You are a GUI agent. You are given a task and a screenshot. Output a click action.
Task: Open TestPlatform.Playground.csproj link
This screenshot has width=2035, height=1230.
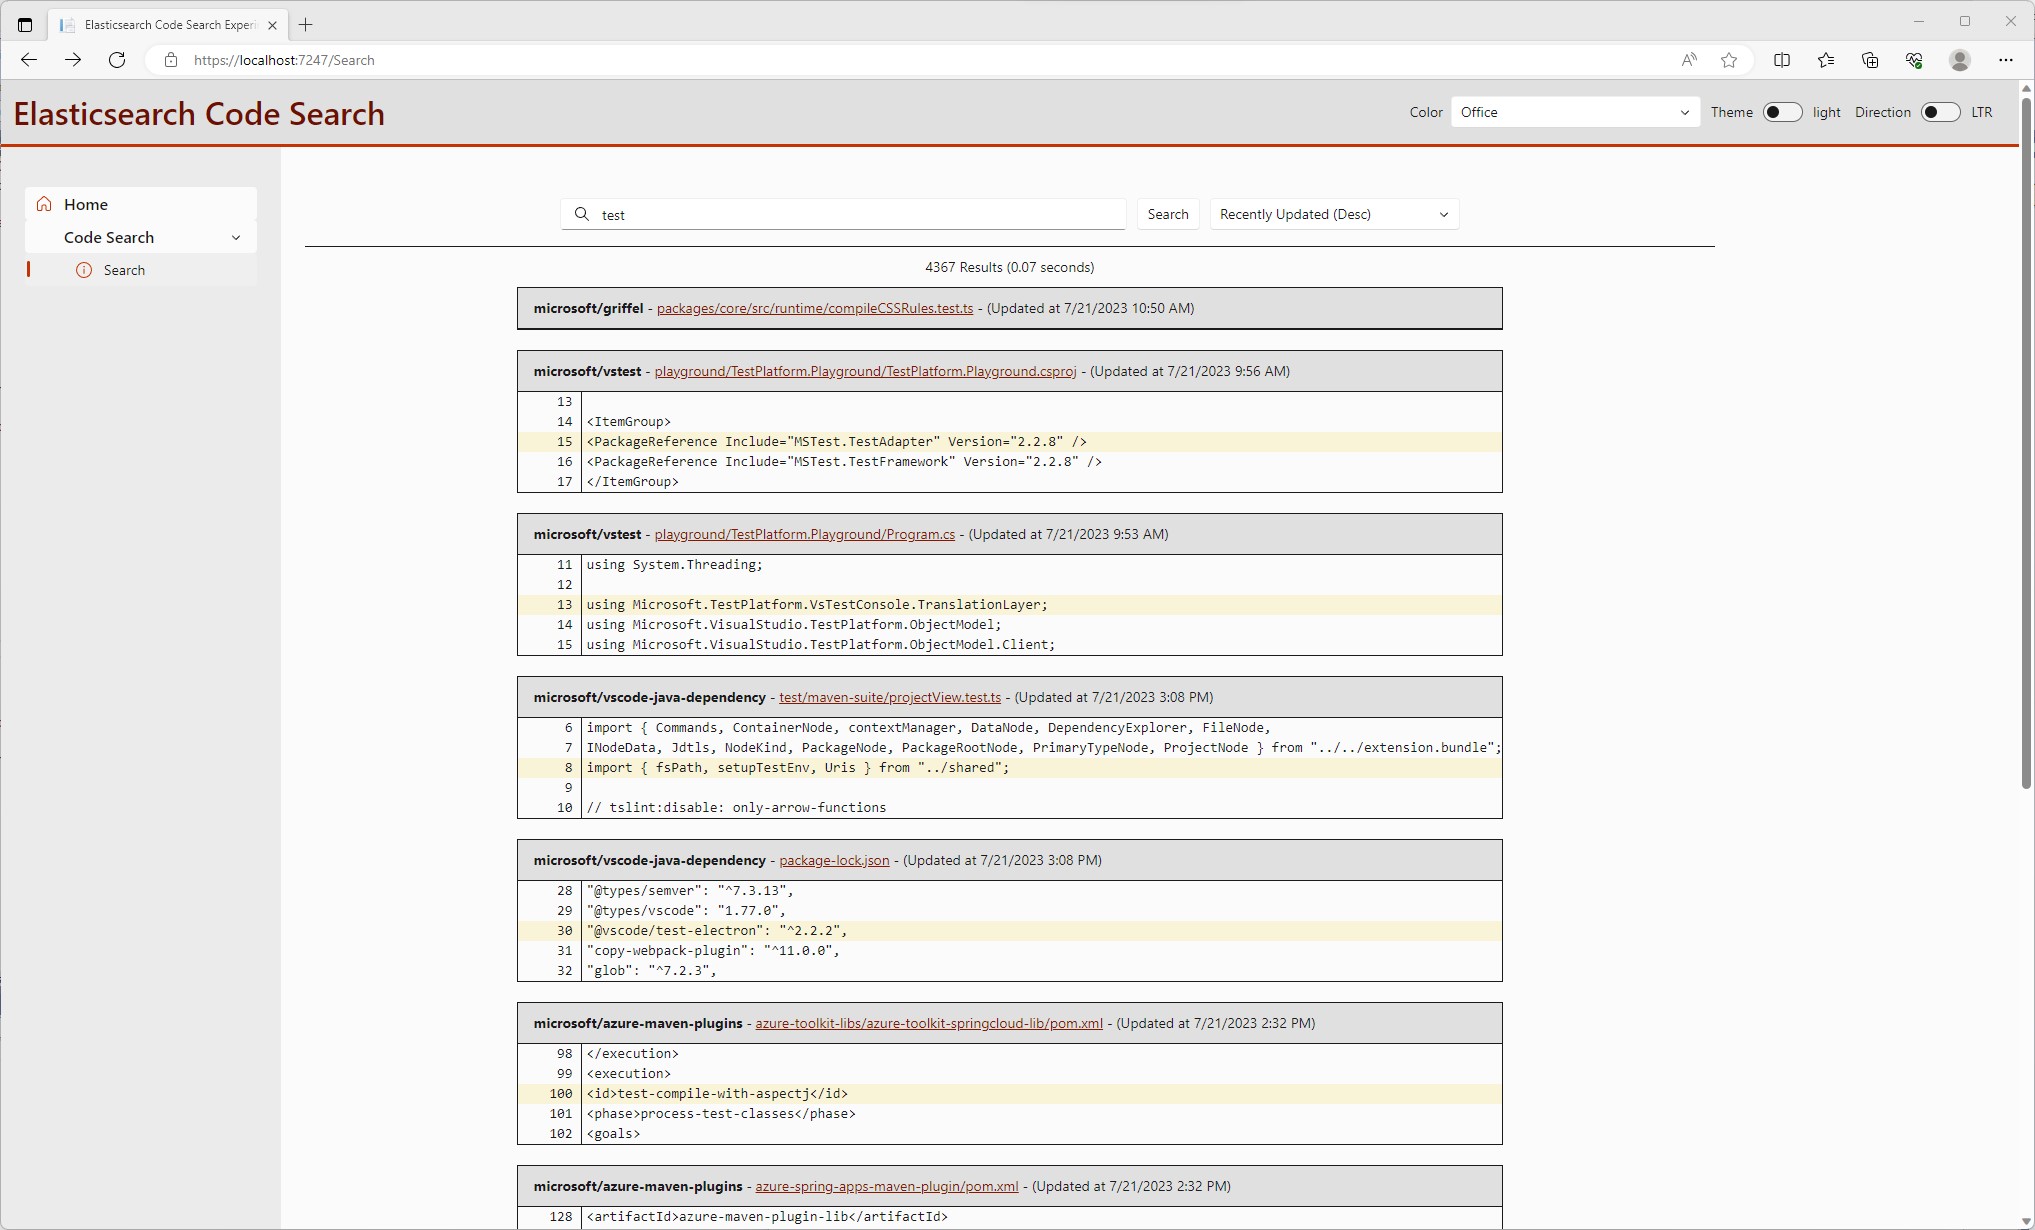[865, 371]
